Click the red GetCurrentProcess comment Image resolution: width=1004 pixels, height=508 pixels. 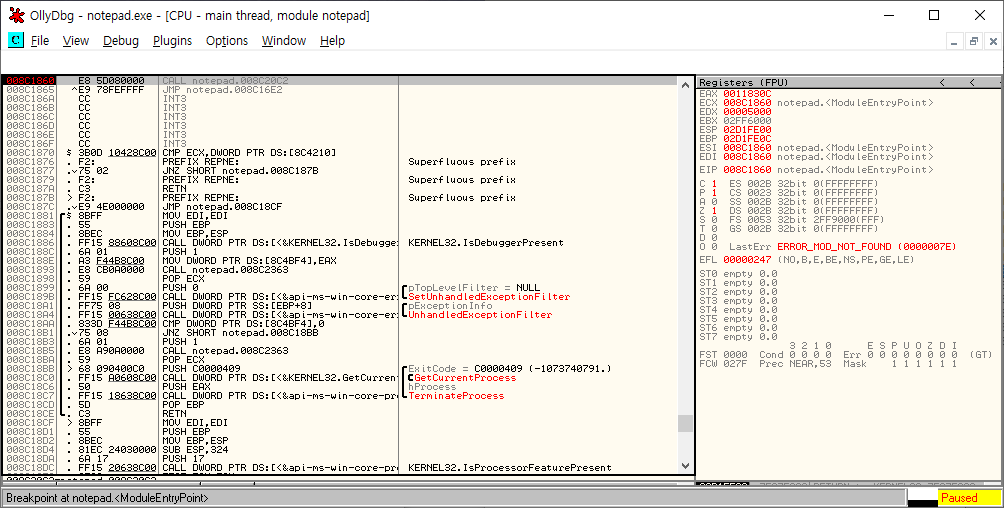tap(466, 377)
